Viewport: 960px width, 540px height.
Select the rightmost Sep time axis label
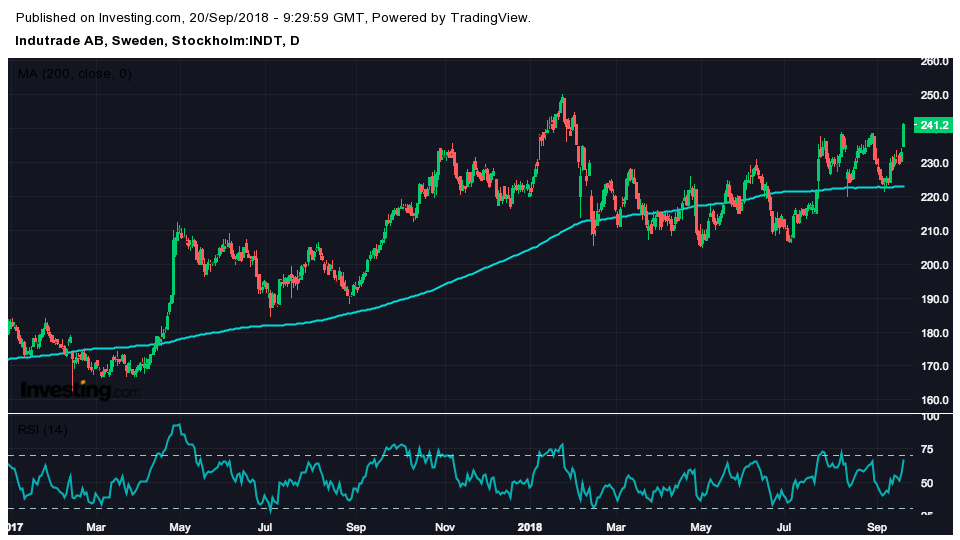877,526
